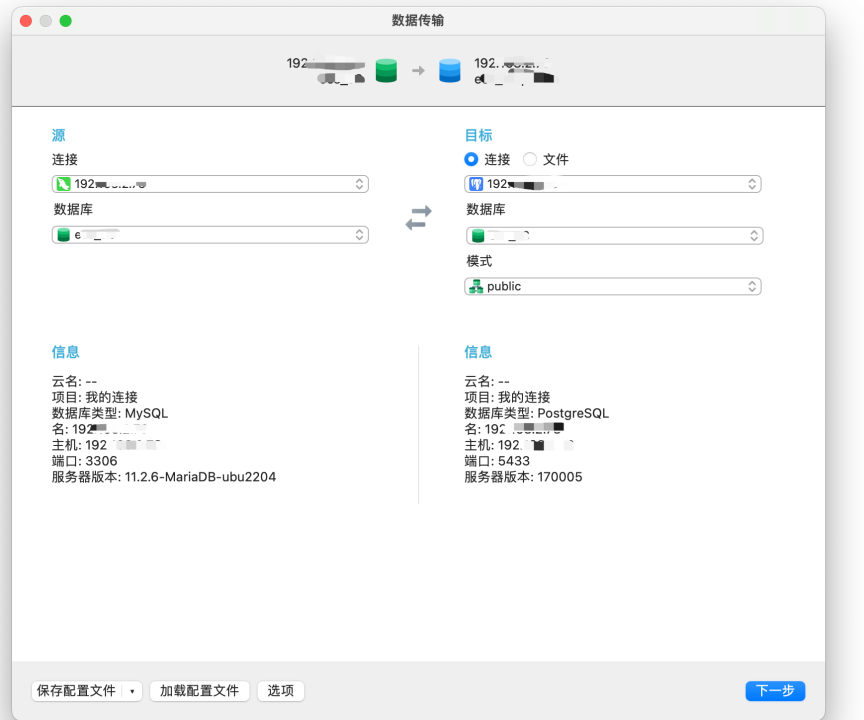This screenshot has height=720, width=864.
Task: Click the arrow icon between the two databases
Action: (x=418, y=70)
